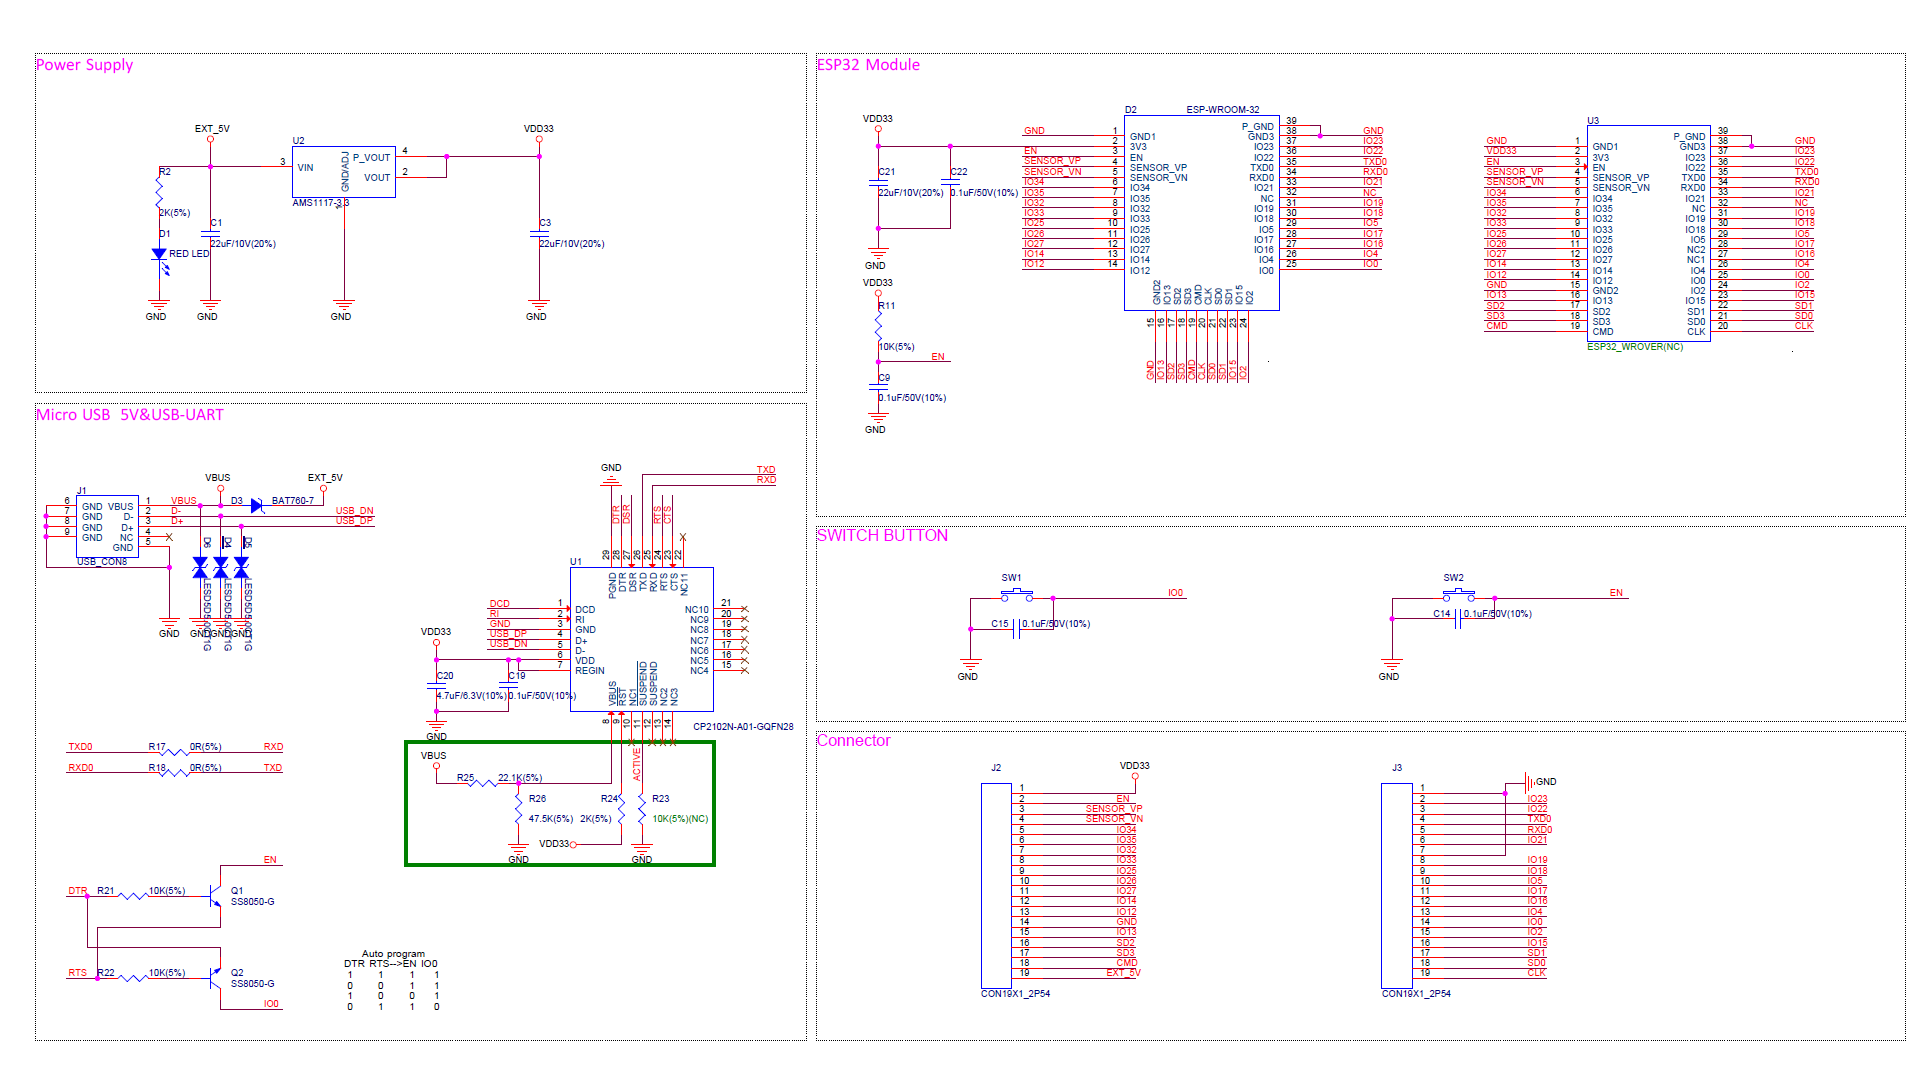Select resistor R22 designator
The image size is (1920, 1080).
(x=105, y=973)
